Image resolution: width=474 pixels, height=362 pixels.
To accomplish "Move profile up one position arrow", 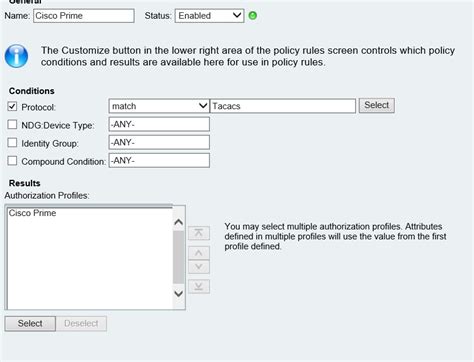I will [199, 253].
